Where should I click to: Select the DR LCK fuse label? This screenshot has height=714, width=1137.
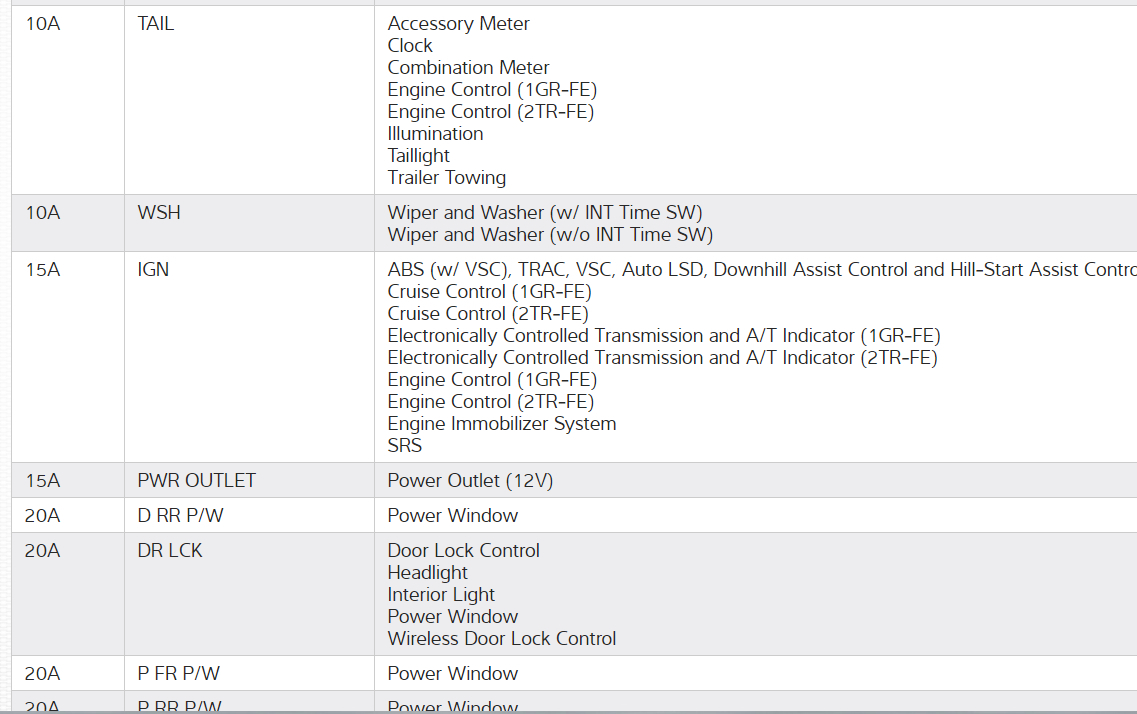170,551
